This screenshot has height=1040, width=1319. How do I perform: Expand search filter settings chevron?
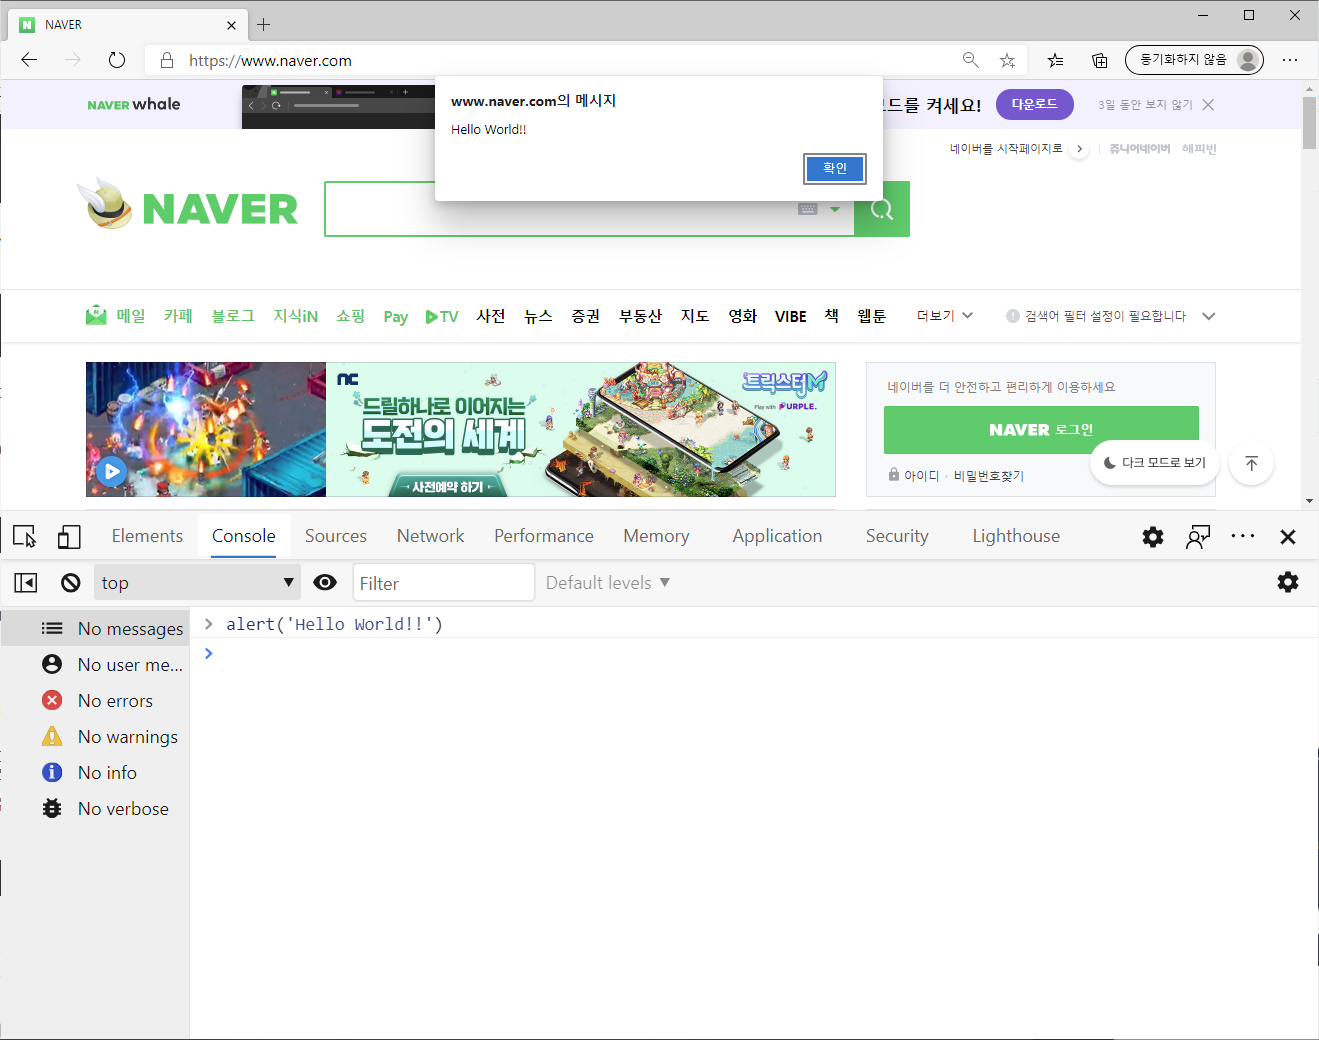coord(1209,316)
